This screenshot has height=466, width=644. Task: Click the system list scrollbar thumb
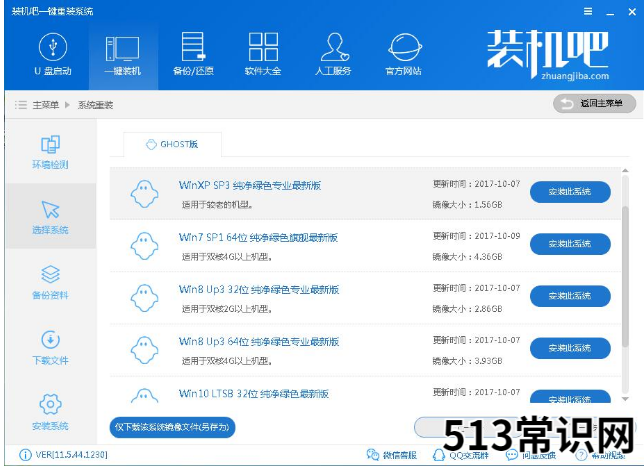click(x=625, y=277)
